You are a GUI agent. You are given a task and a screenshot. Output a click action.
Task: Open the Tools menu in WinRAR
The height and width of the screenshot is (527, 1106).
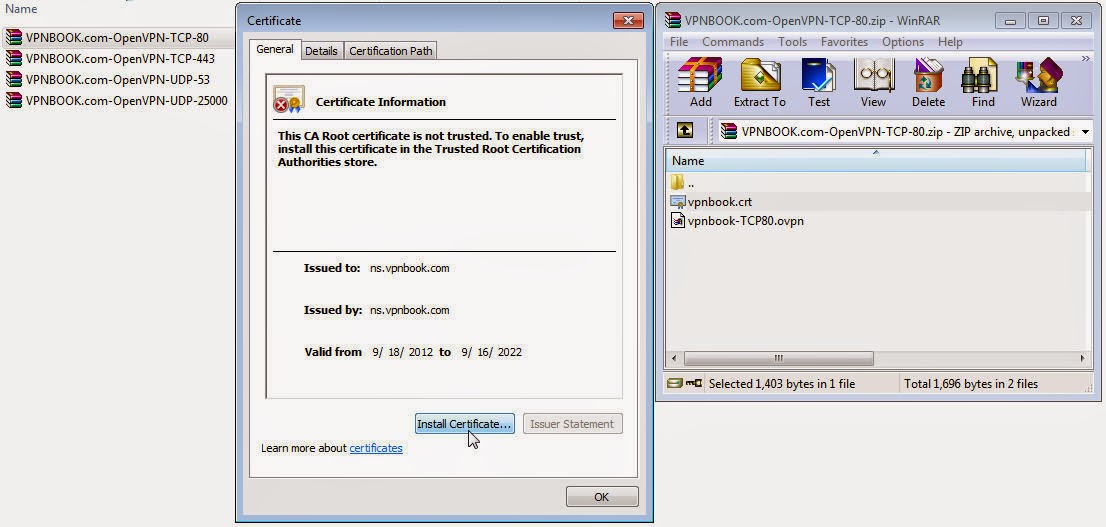click(x=792, y=42)
